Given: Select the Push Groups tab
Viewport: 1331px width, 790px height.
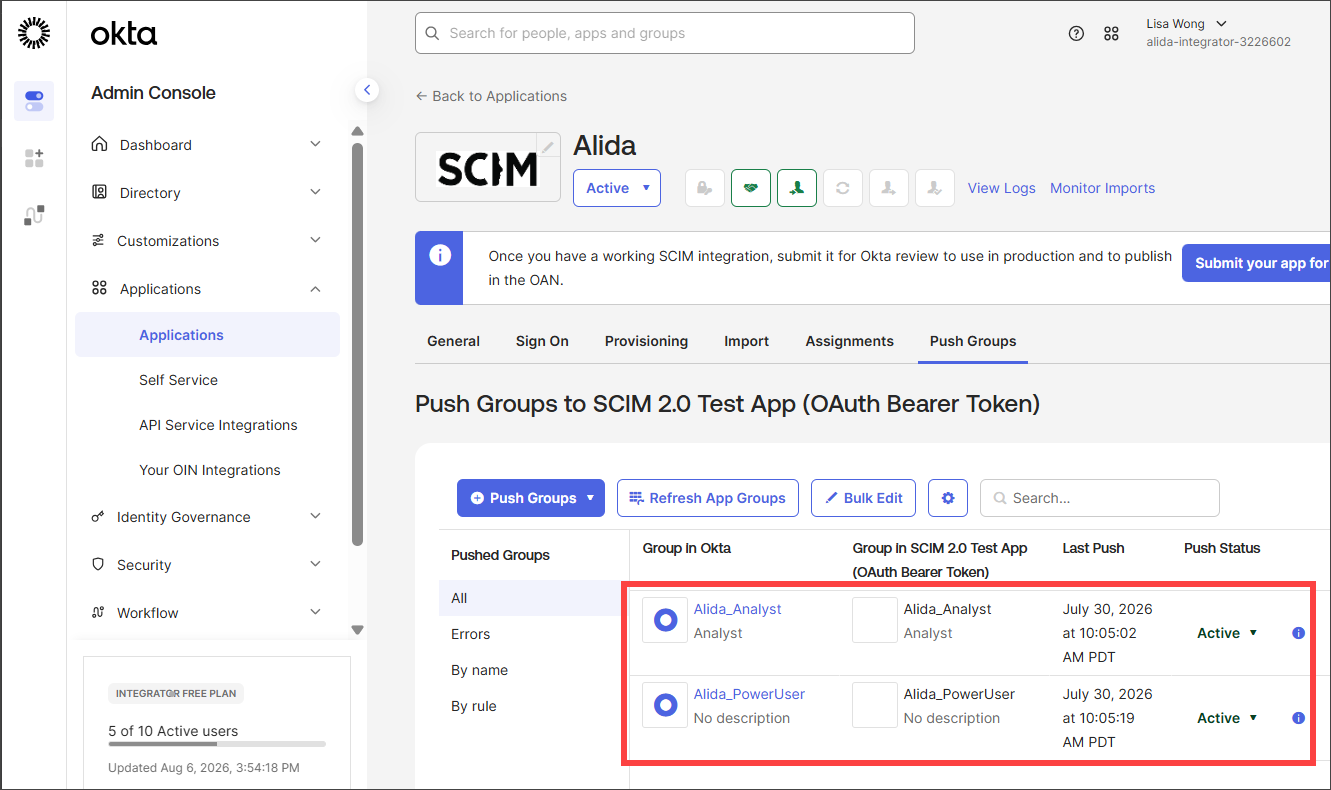Looking at the screenshot, I should (973, 341).
